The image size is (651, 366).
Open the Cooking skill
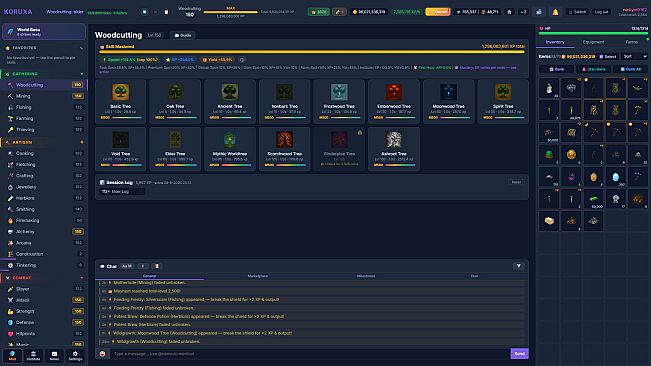tap(44, 153)
